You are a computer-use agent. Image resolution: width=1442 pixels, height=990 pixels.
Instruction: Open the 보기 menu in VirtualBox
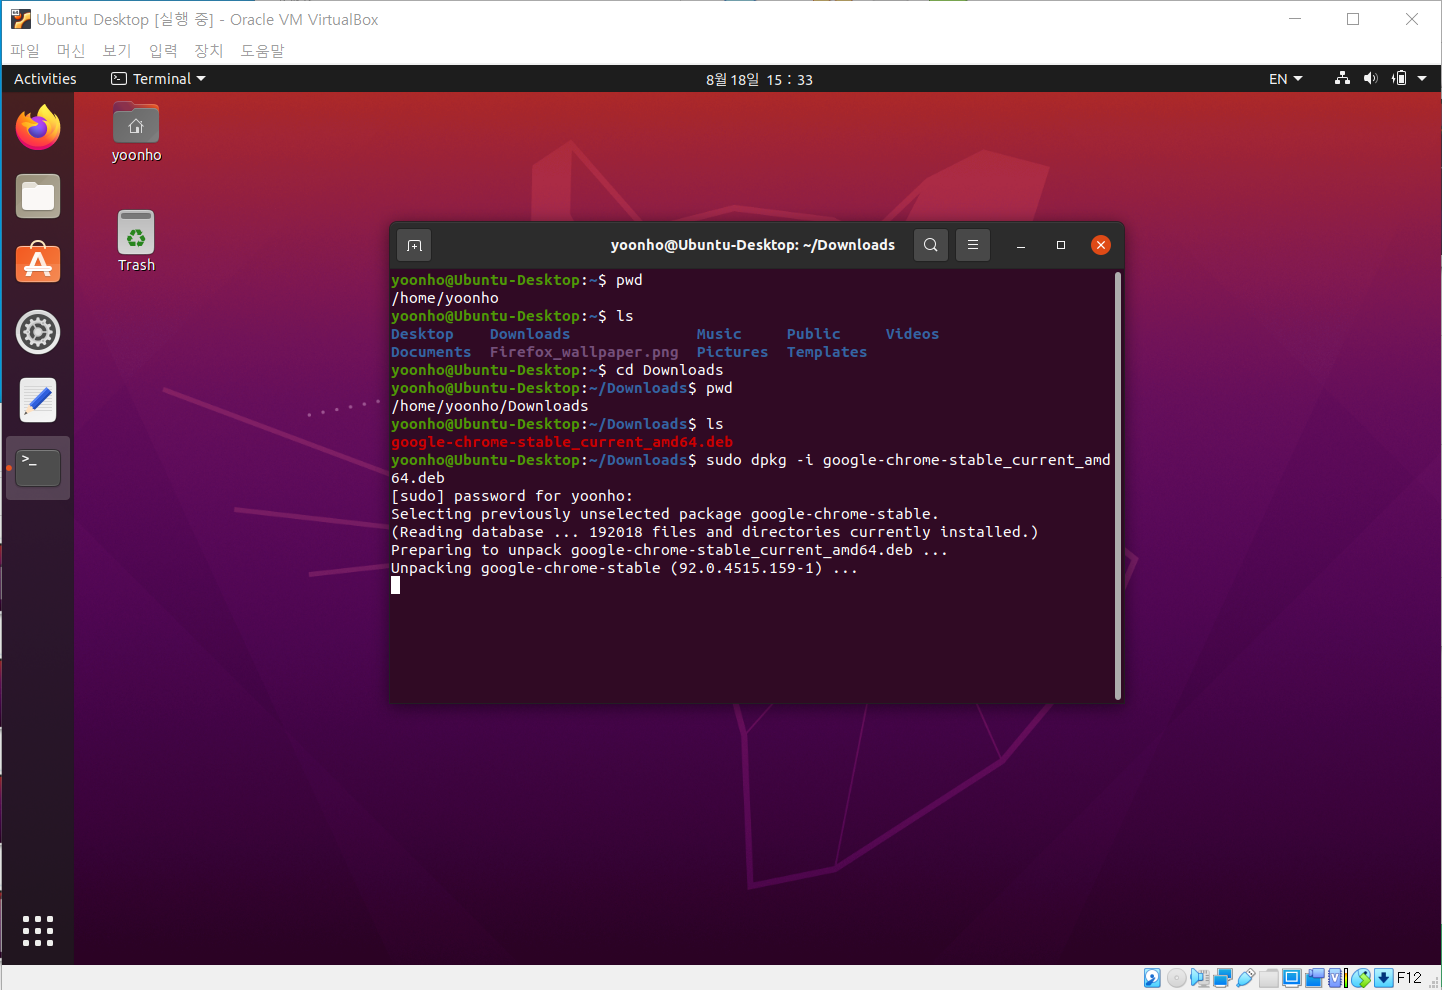coord(117,50)
